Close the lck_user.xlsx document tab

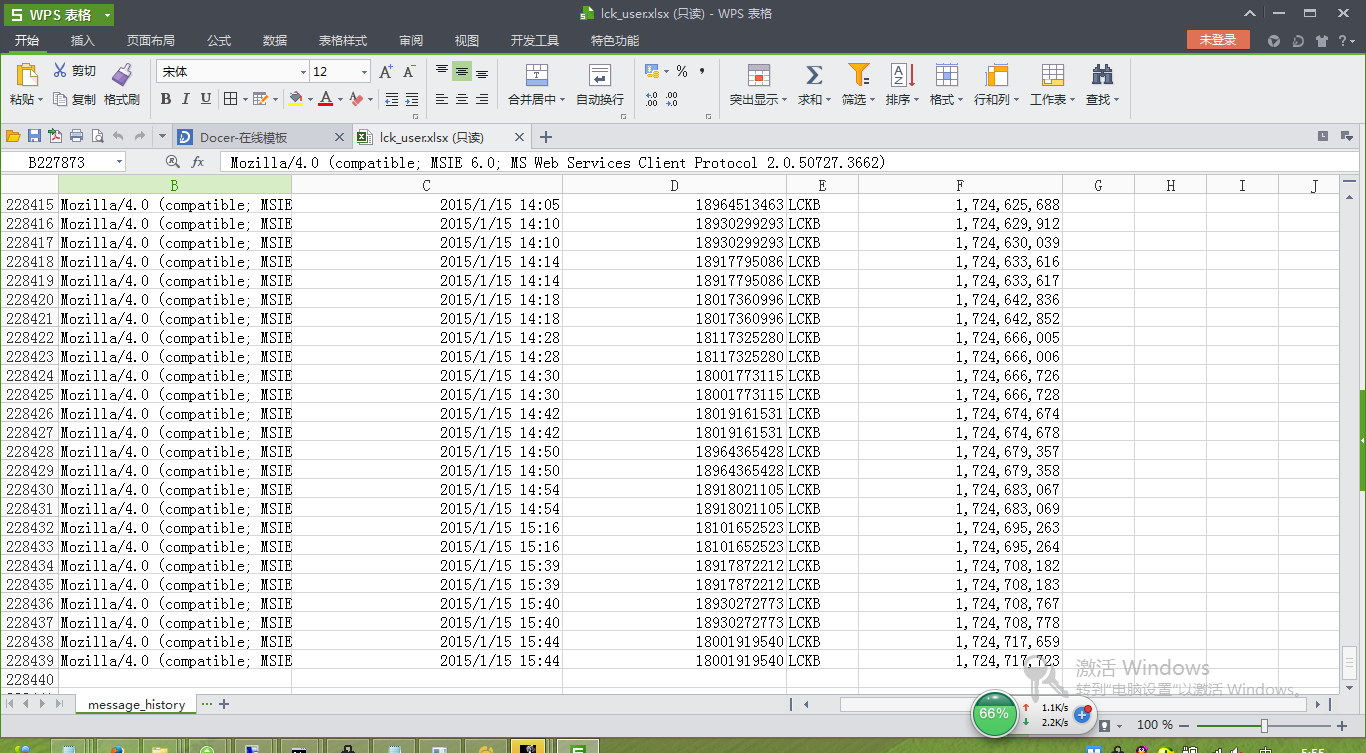click(520, 137)
